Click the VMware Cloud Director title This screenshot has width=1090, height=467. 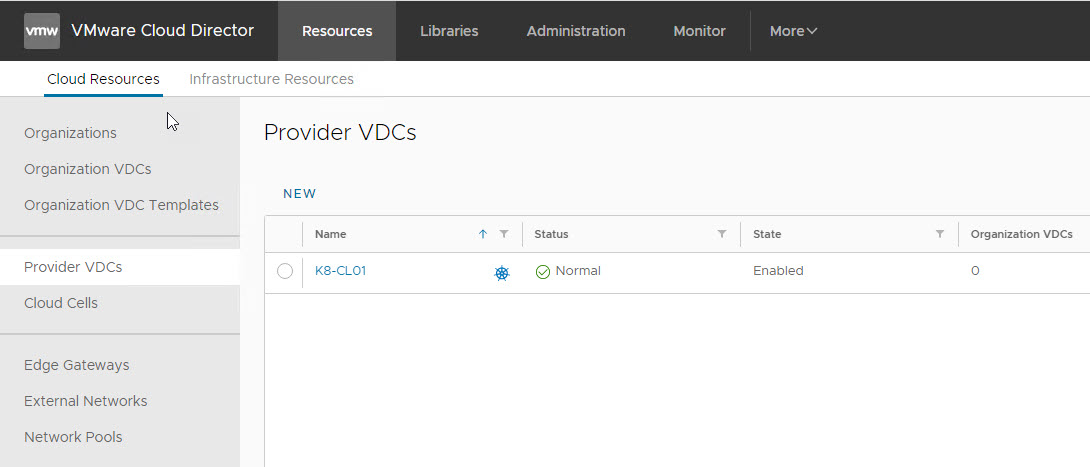point(163,31)
